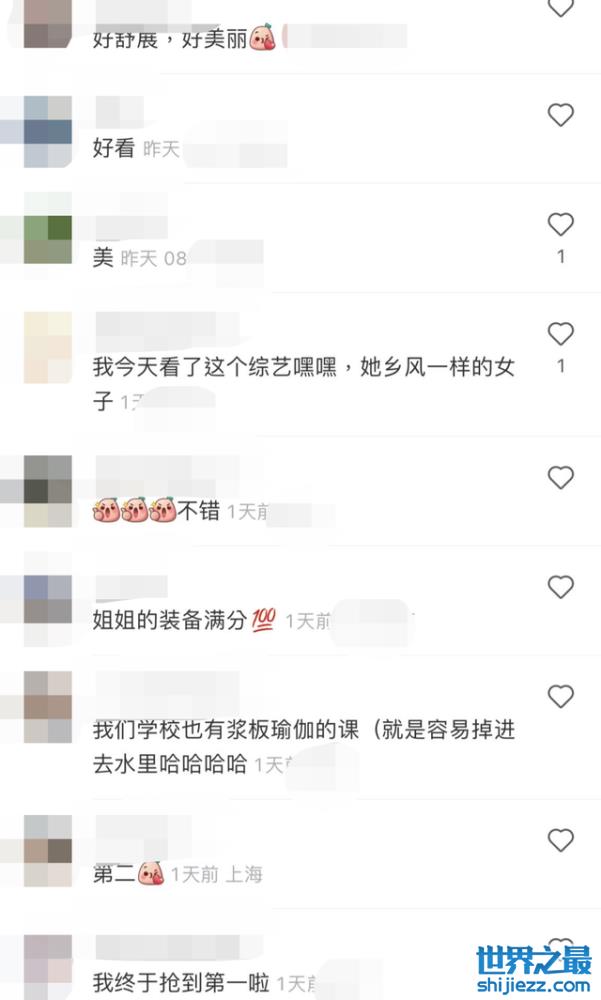Screen dimensions: 601x1000
Task: Tap the heart beside the 美 comment
Action: [561, 224]
